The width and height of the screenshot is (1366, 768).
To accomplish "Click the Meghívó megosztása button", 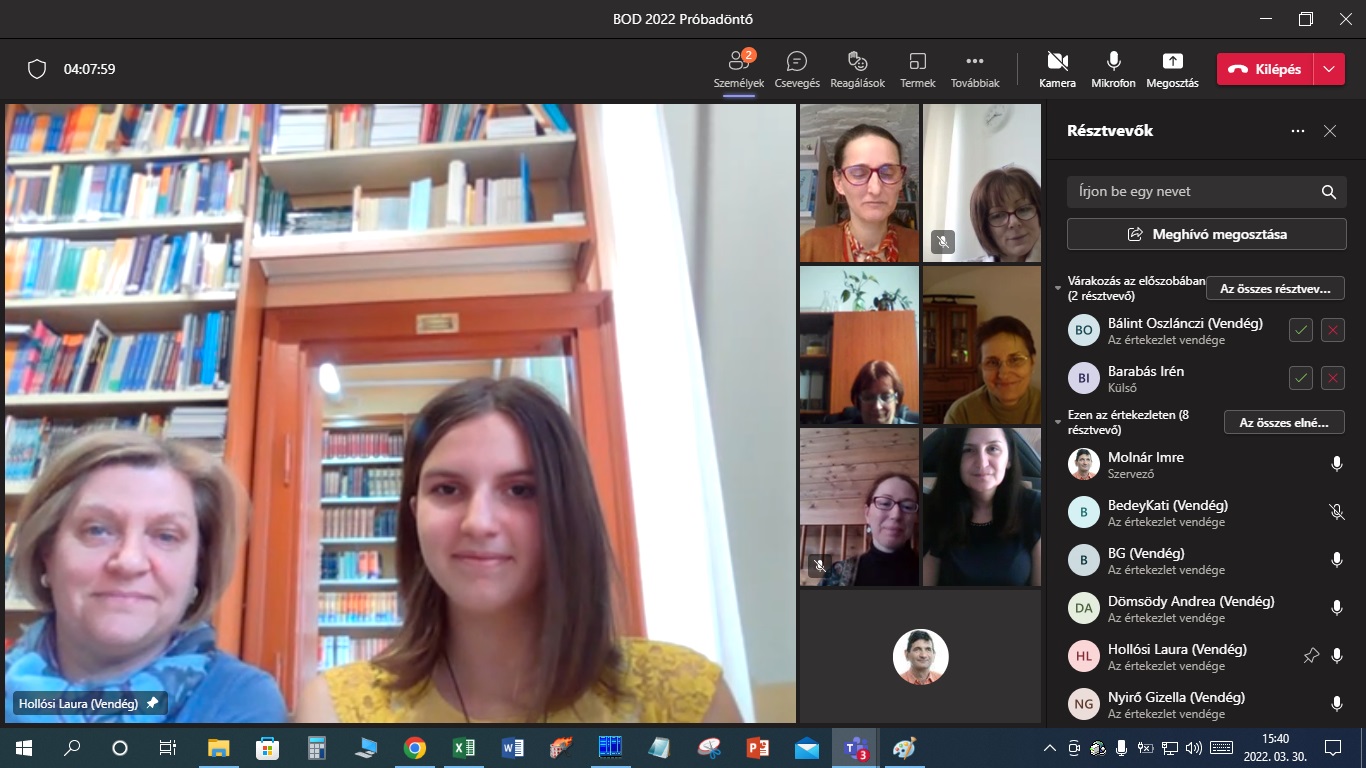I will [x=1206, y=235].
